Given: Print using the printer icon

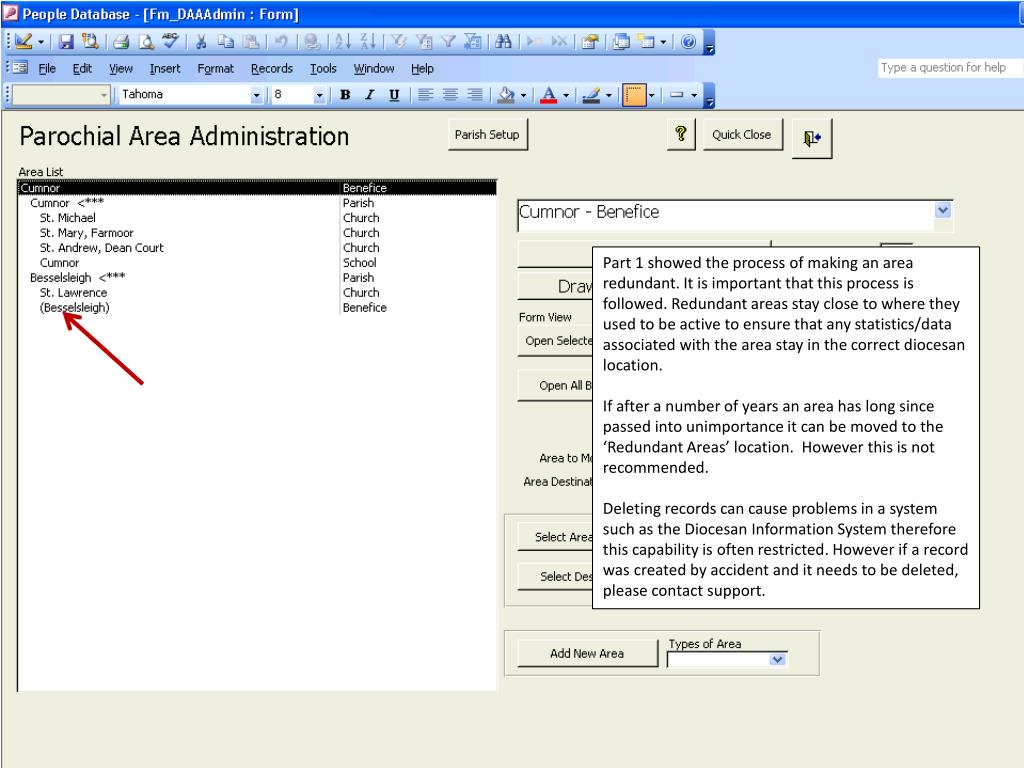Looking at the screenshot, I should [x=121, y=42].
